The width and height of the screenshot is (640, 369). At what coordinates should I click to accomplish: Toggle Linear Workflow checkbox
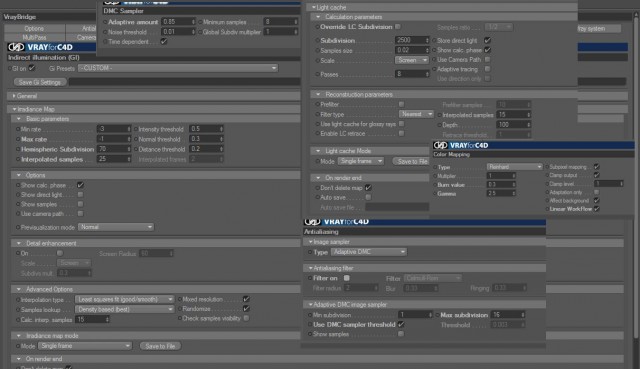596,209
